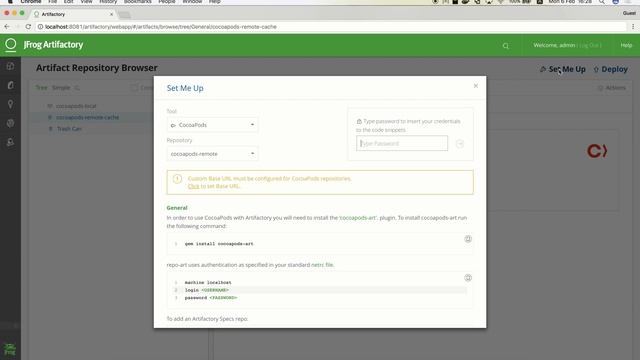Select the cocoapods-local repository
The width and height of the screenshot is (640, 360).
76,106
